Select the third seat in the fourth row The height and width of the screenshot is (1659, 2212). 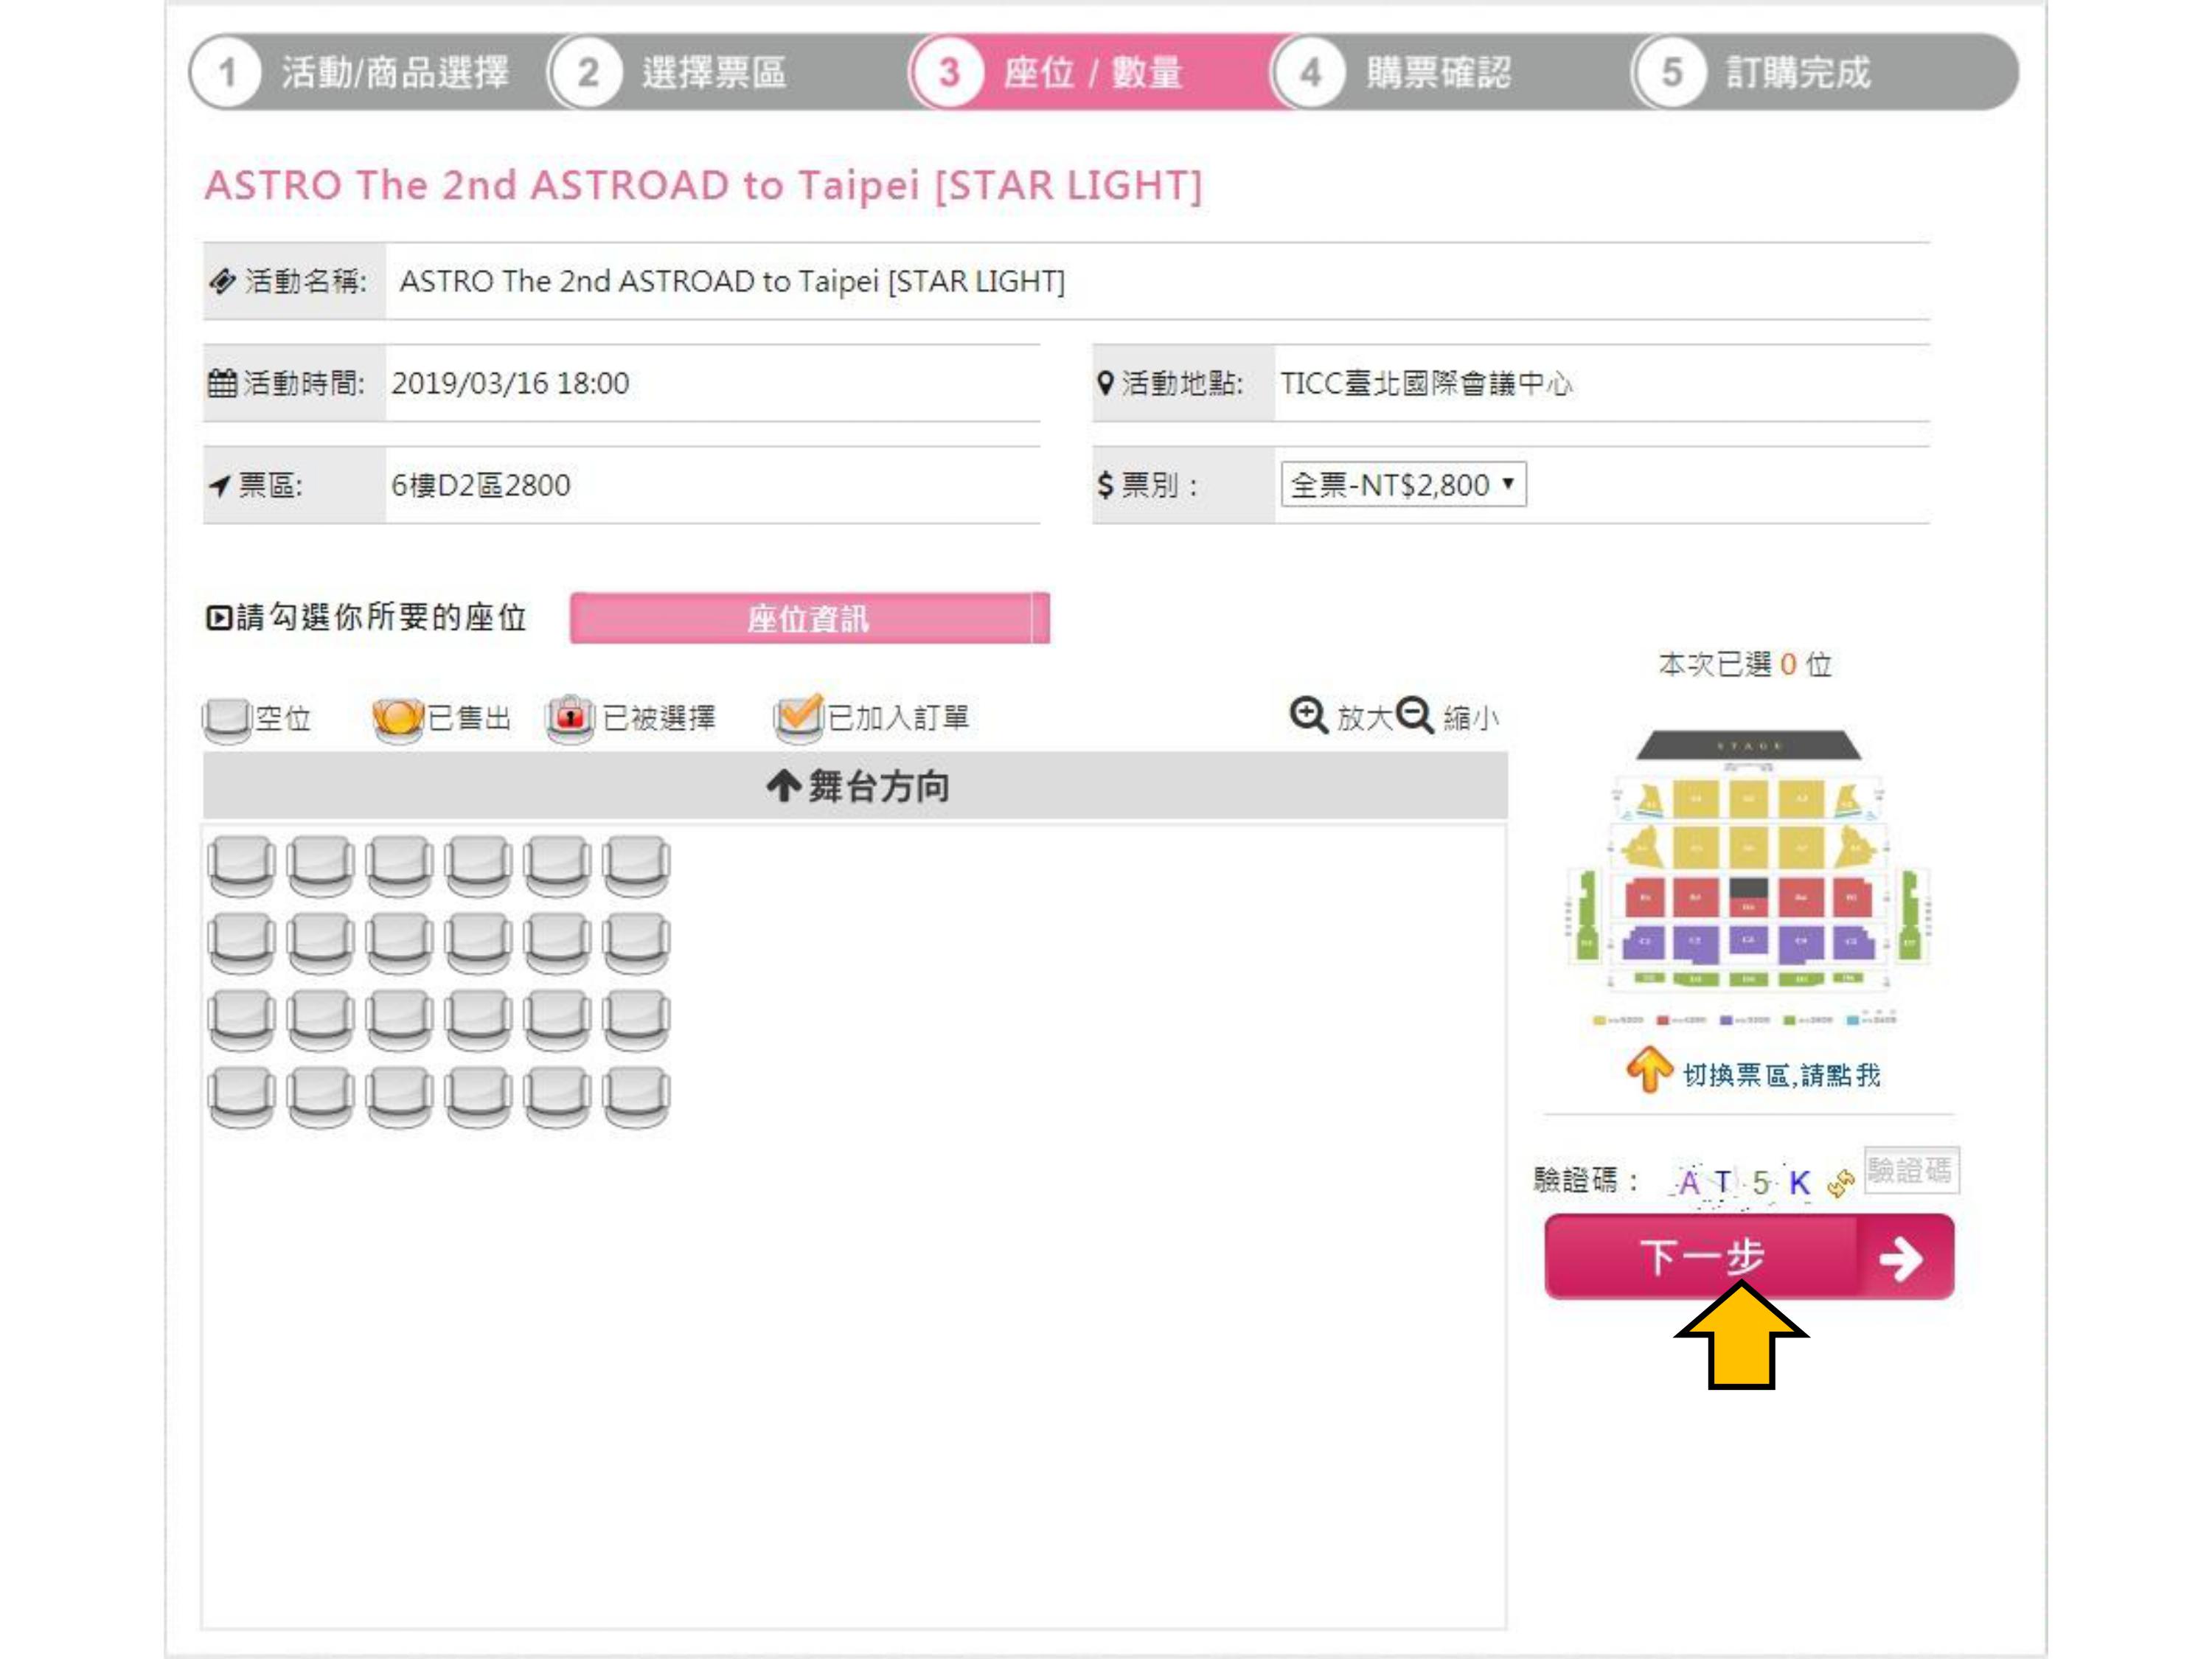click(x=399, y=1097)
